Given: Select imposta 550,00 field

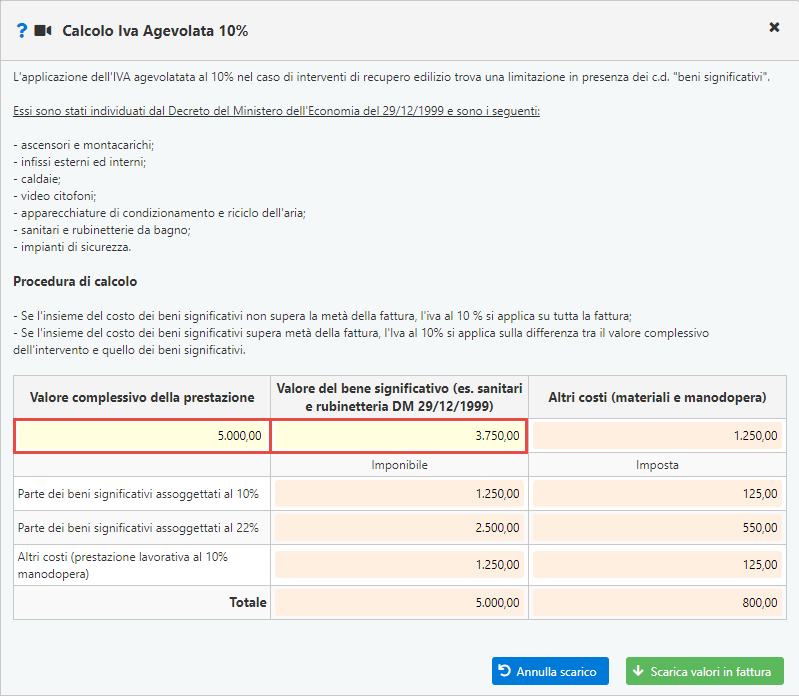Looking at the screenshot, I should [x=657, y=528].
